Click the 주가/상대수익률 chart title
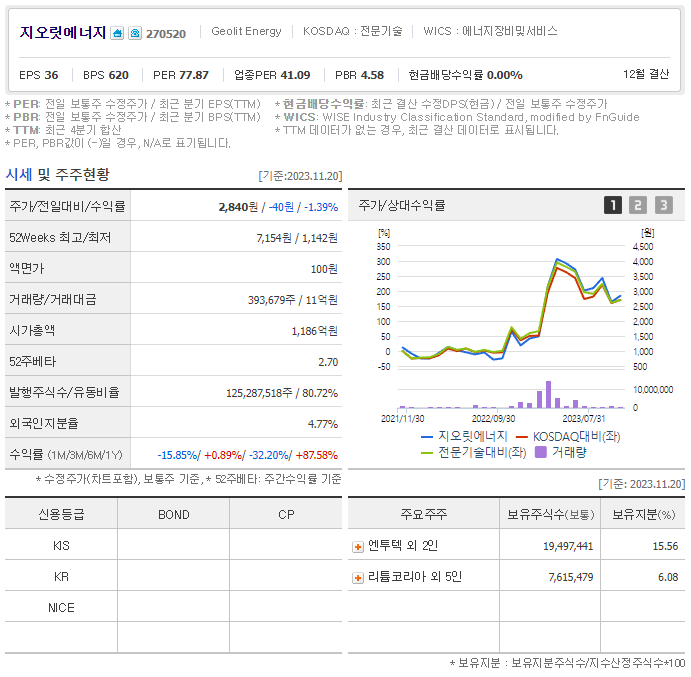The image size is (691, 677). point(401,205)
